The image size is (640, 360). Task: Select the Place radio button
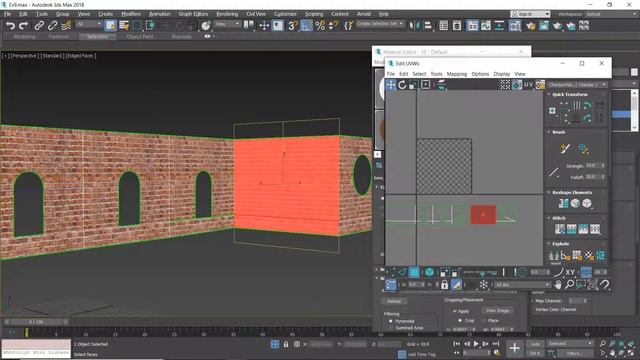[x=483, y=320]
